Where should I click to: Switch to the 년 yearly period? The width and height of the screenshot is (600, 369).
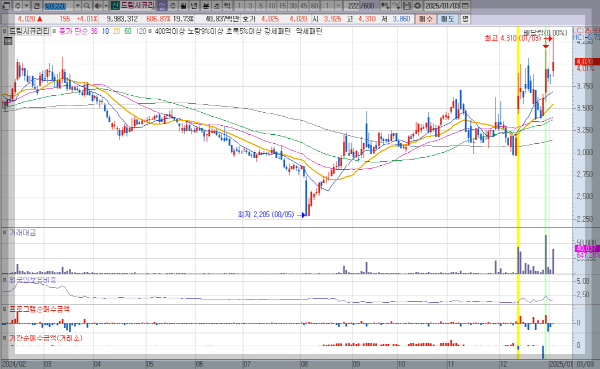(194, 6)
